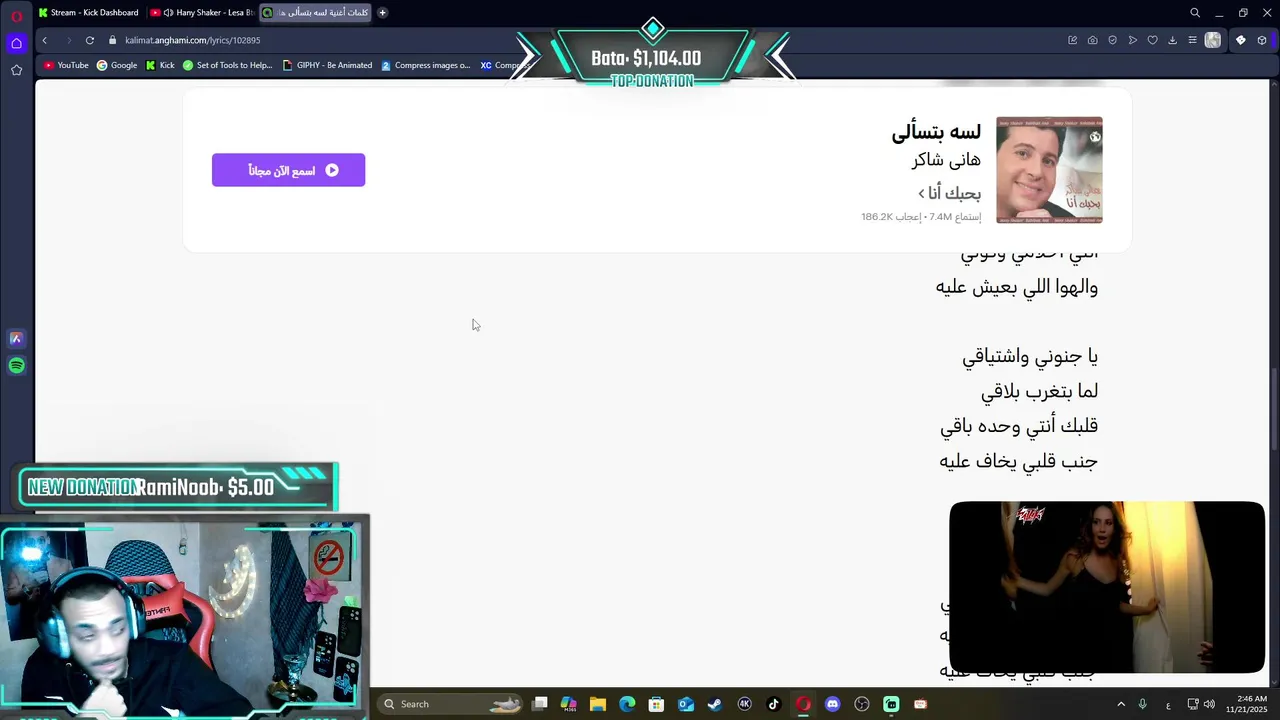
Task: Open the YouTube bookmark
Action: (66, 65)
